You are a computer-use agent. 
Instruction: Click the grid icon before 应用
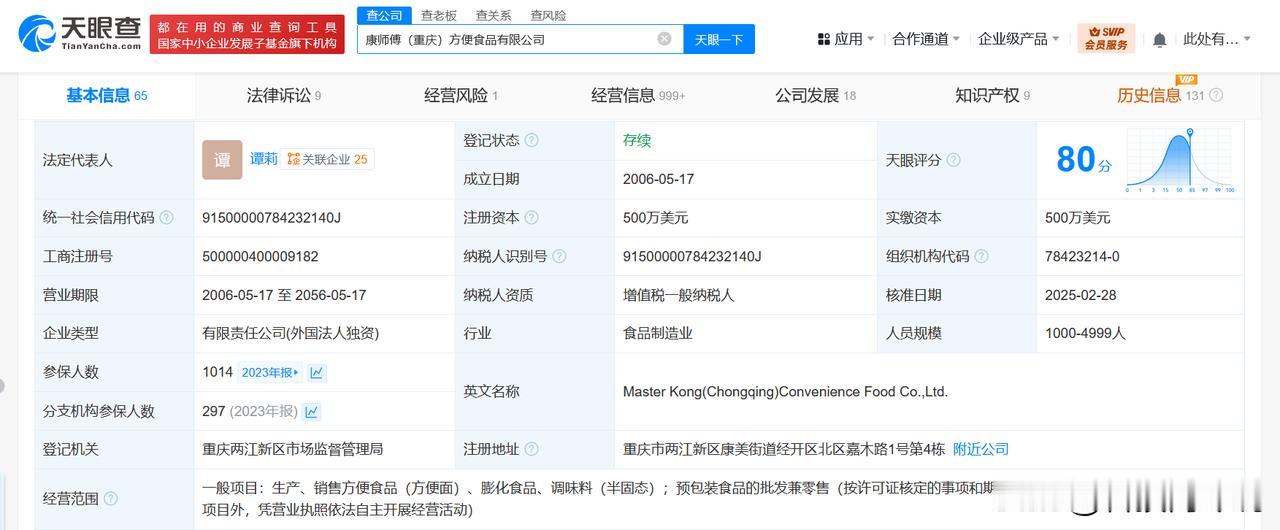(824, 39)
